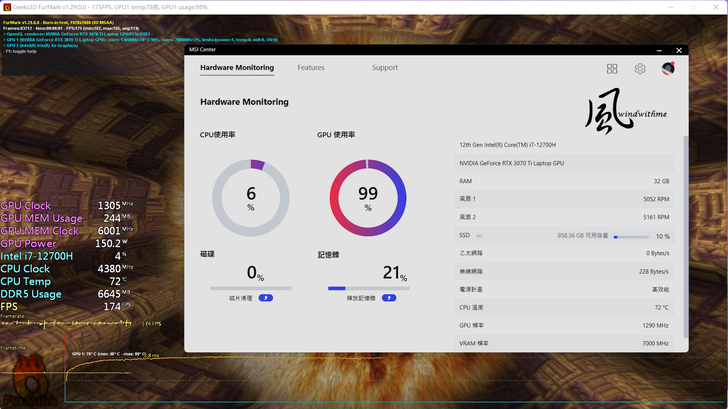Select the 5052 RPM fan 1 value
The width and height of the screenshot is (728, 409).
pos(656,199)
